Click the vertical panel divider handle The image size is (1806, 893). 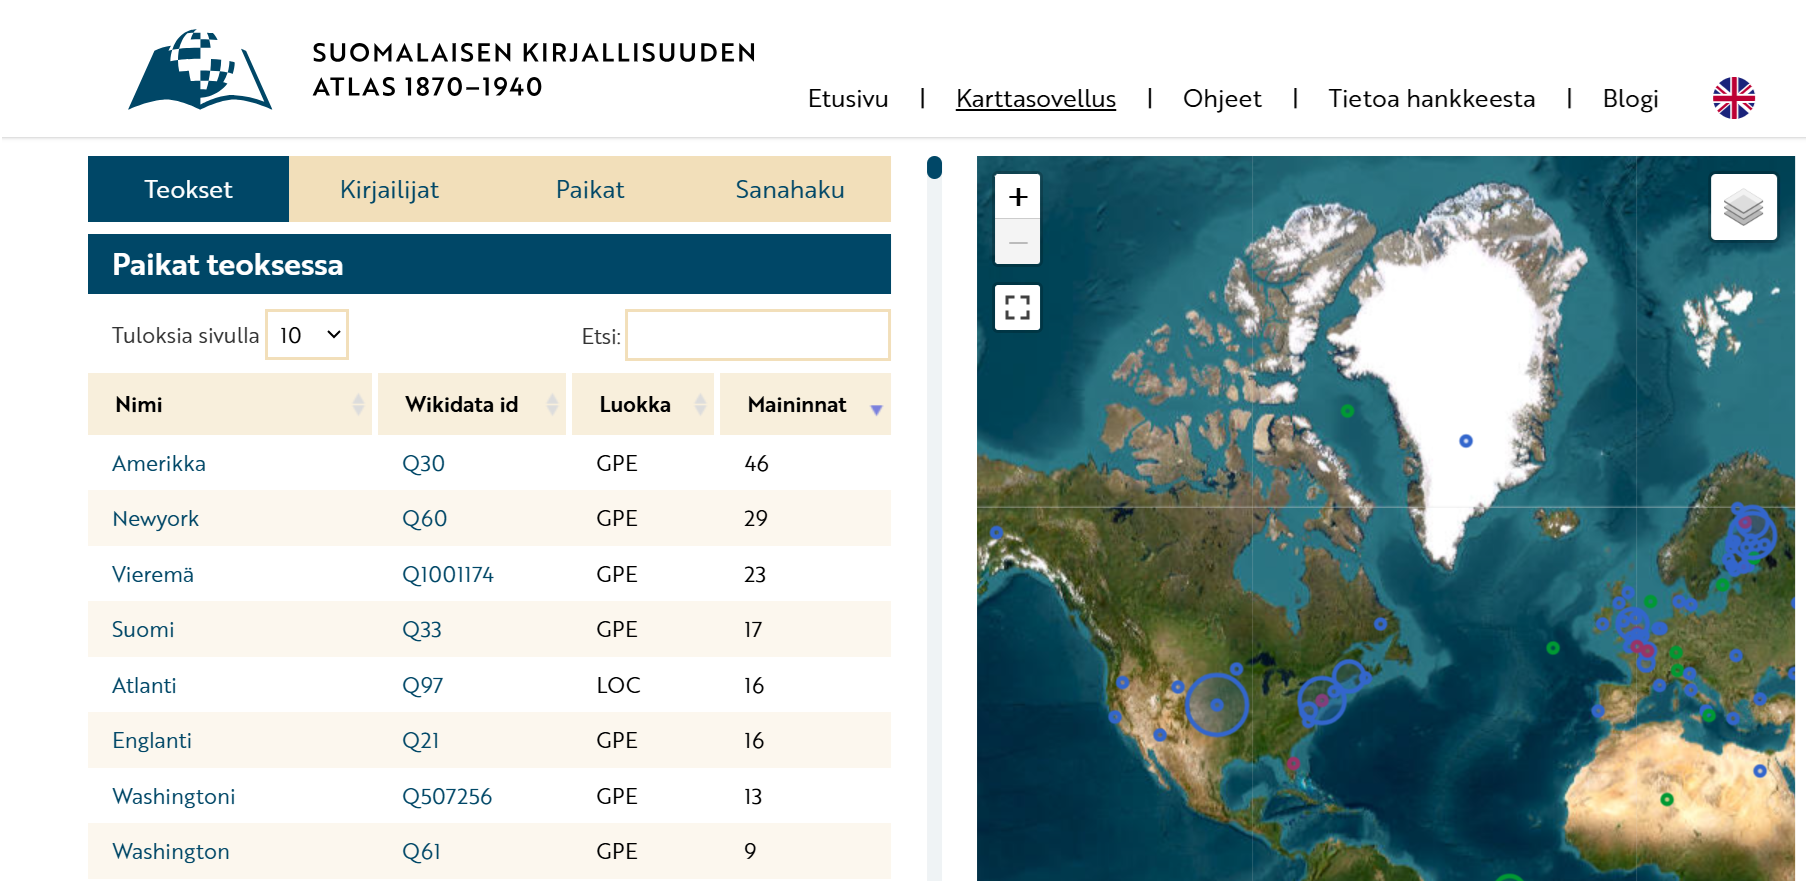(x=934, y=167)
